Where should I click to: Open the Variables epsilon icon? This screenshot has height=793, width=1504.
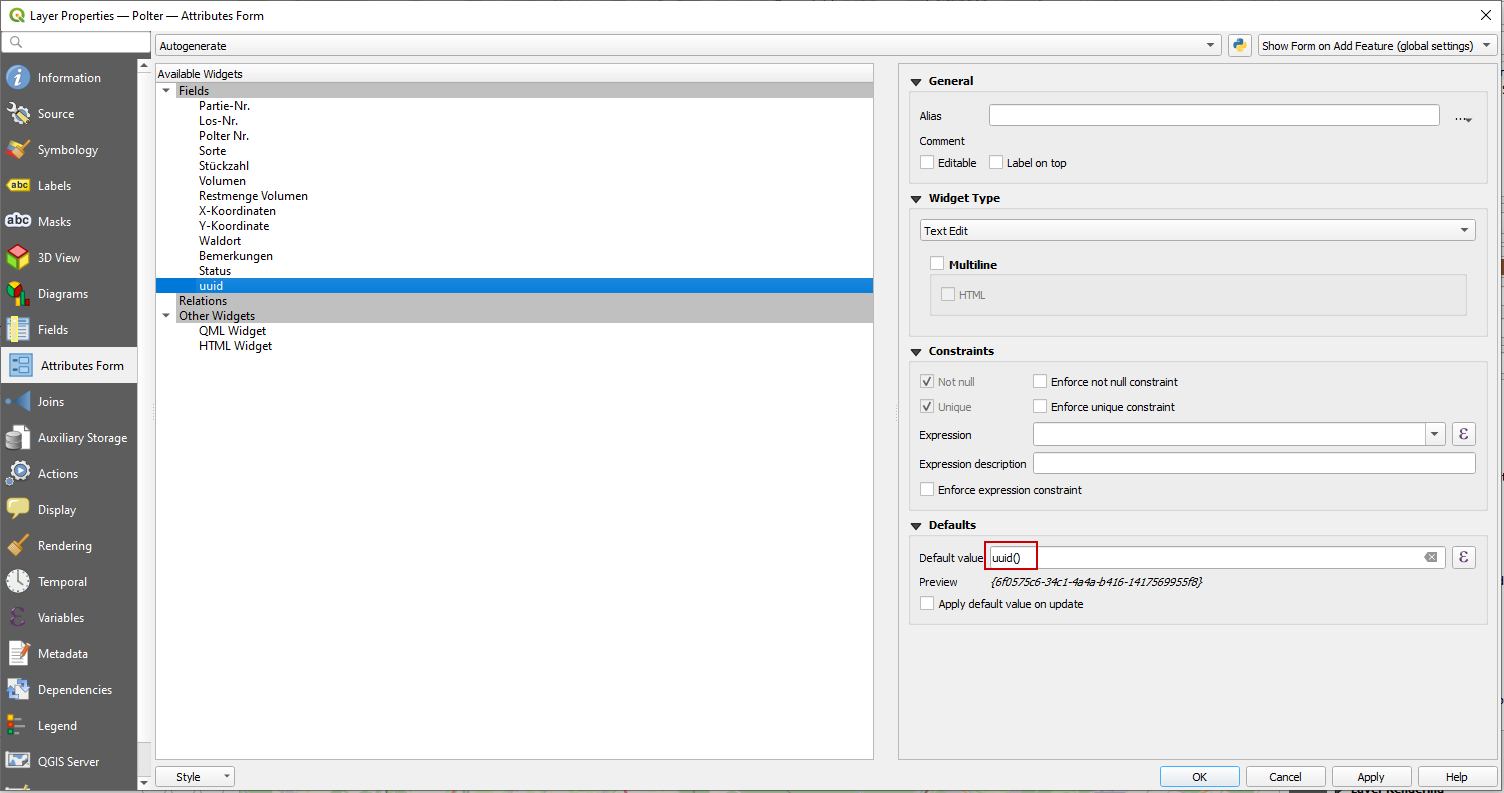pyautogui.click(x=18, y=618)
